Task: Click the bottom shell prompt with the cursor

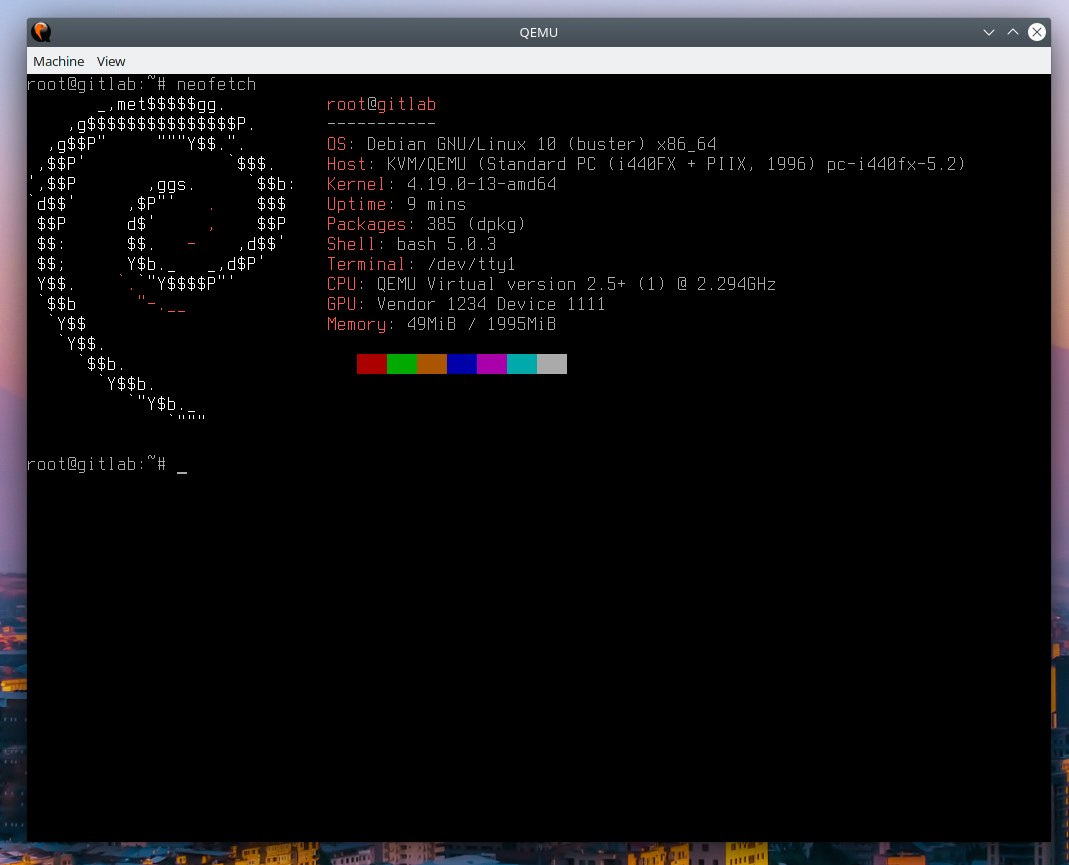Action: pyautogui.click(x=107, y=464)
